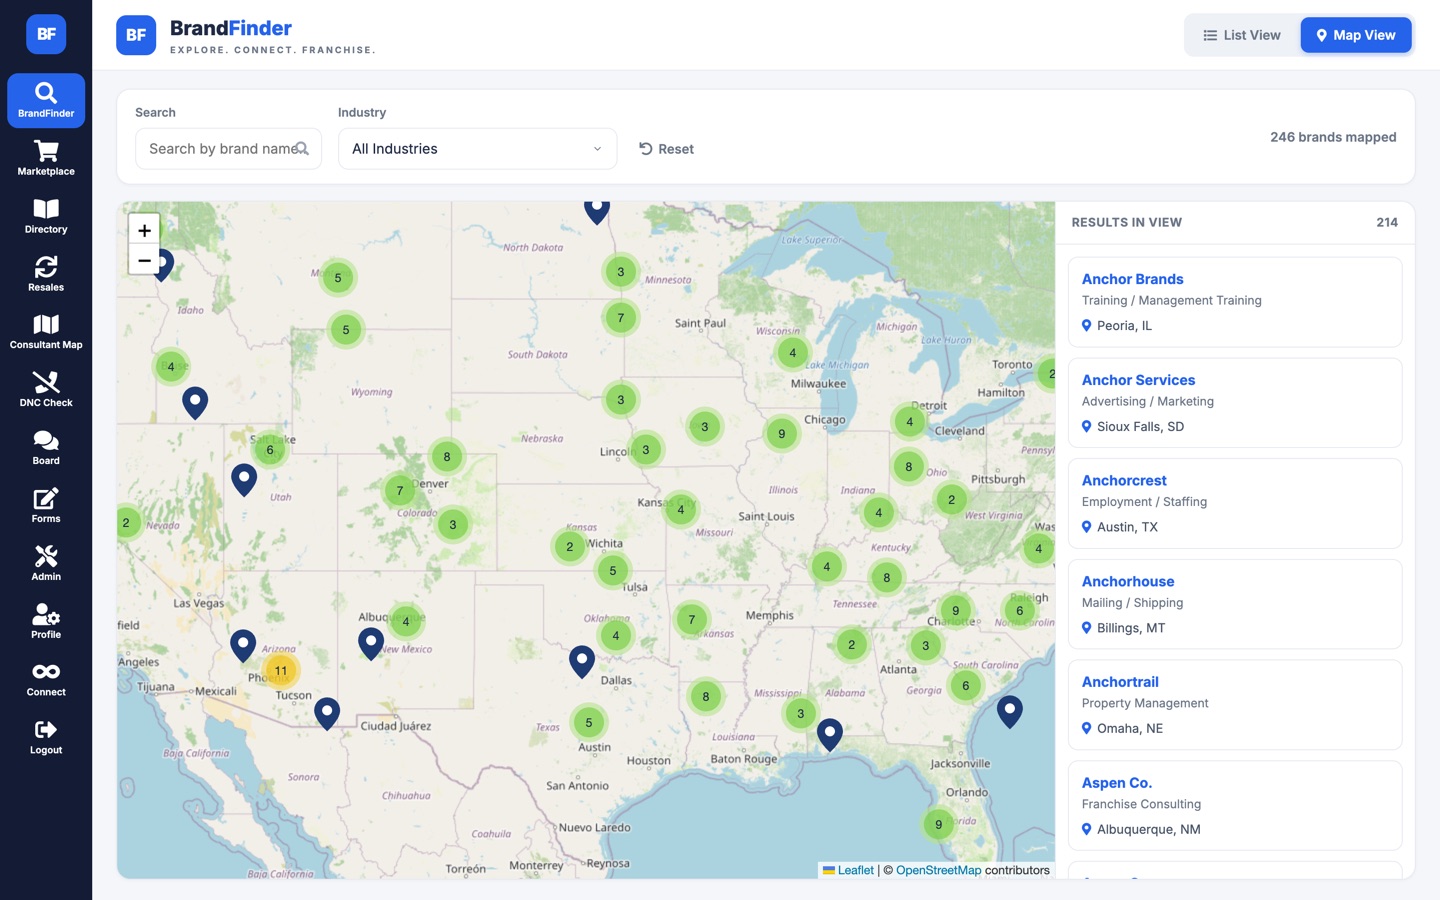
Task: Open the OpenStreetMap attribution link
Action: 938,870
